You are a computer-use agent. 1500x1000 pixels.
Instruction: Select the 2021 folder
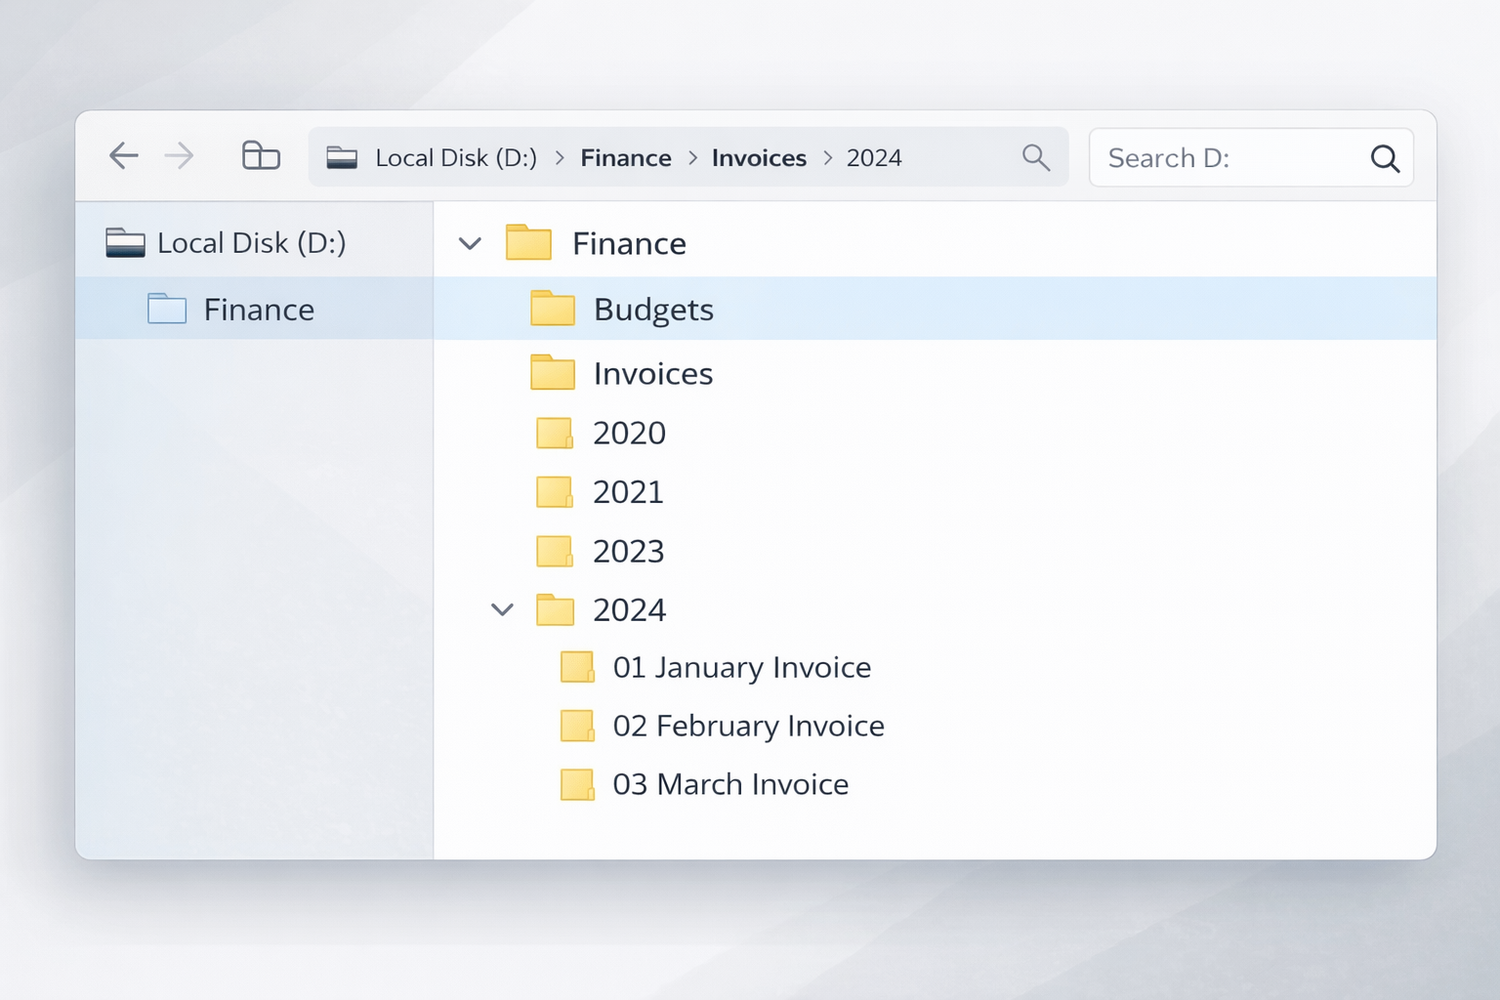(628, 492)
